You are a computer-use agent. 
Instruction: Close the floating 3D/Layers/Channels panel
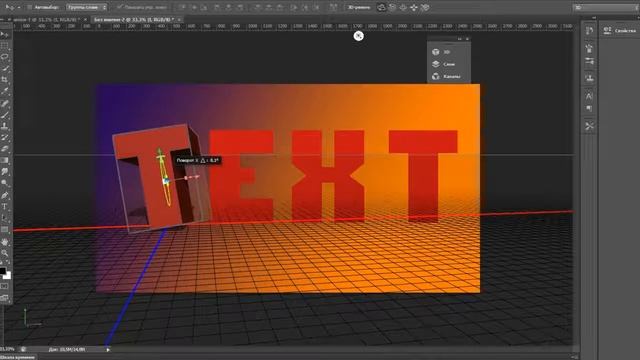coord(467,39)
